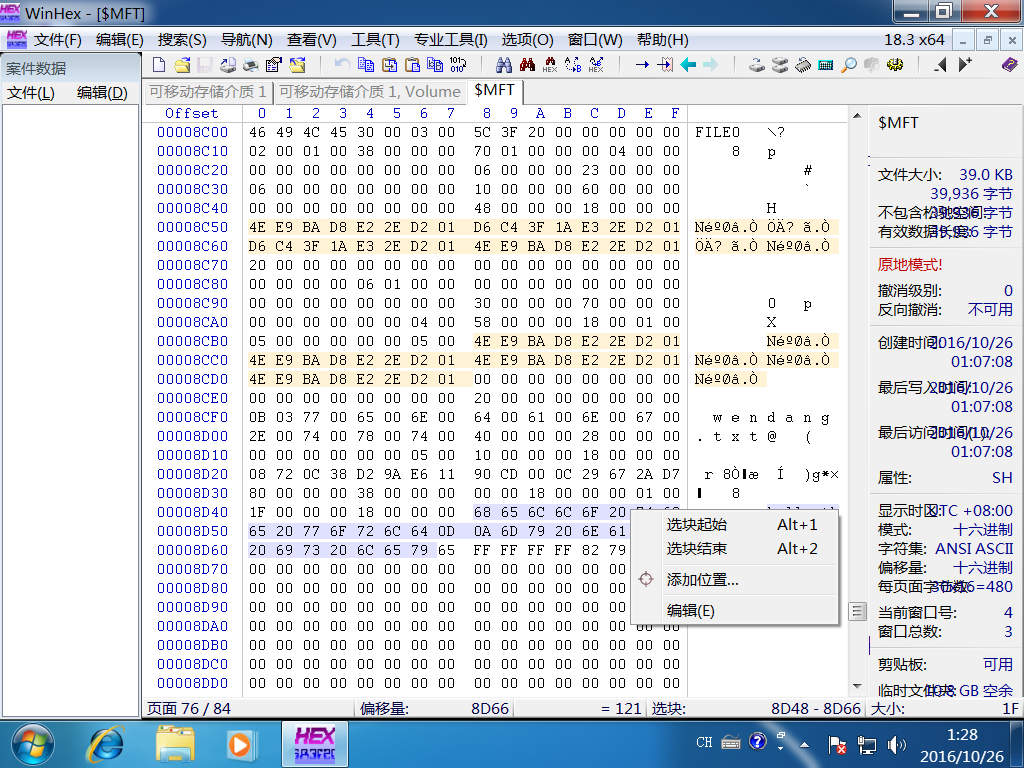
Task: Open the 文件(F) menu
Action: [x=57, y=40]
